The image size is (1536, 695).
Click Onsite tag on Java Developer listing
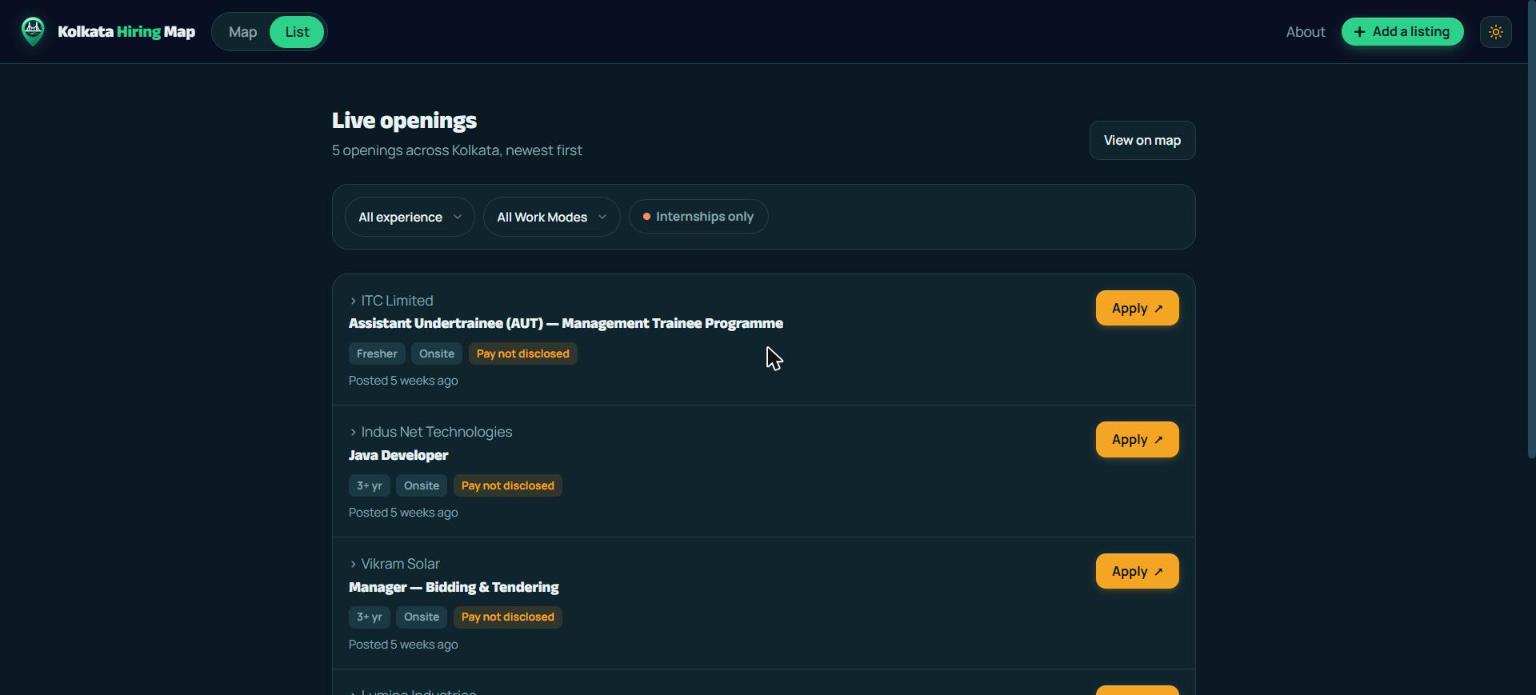pyautogui.click(x=422, y=486)
